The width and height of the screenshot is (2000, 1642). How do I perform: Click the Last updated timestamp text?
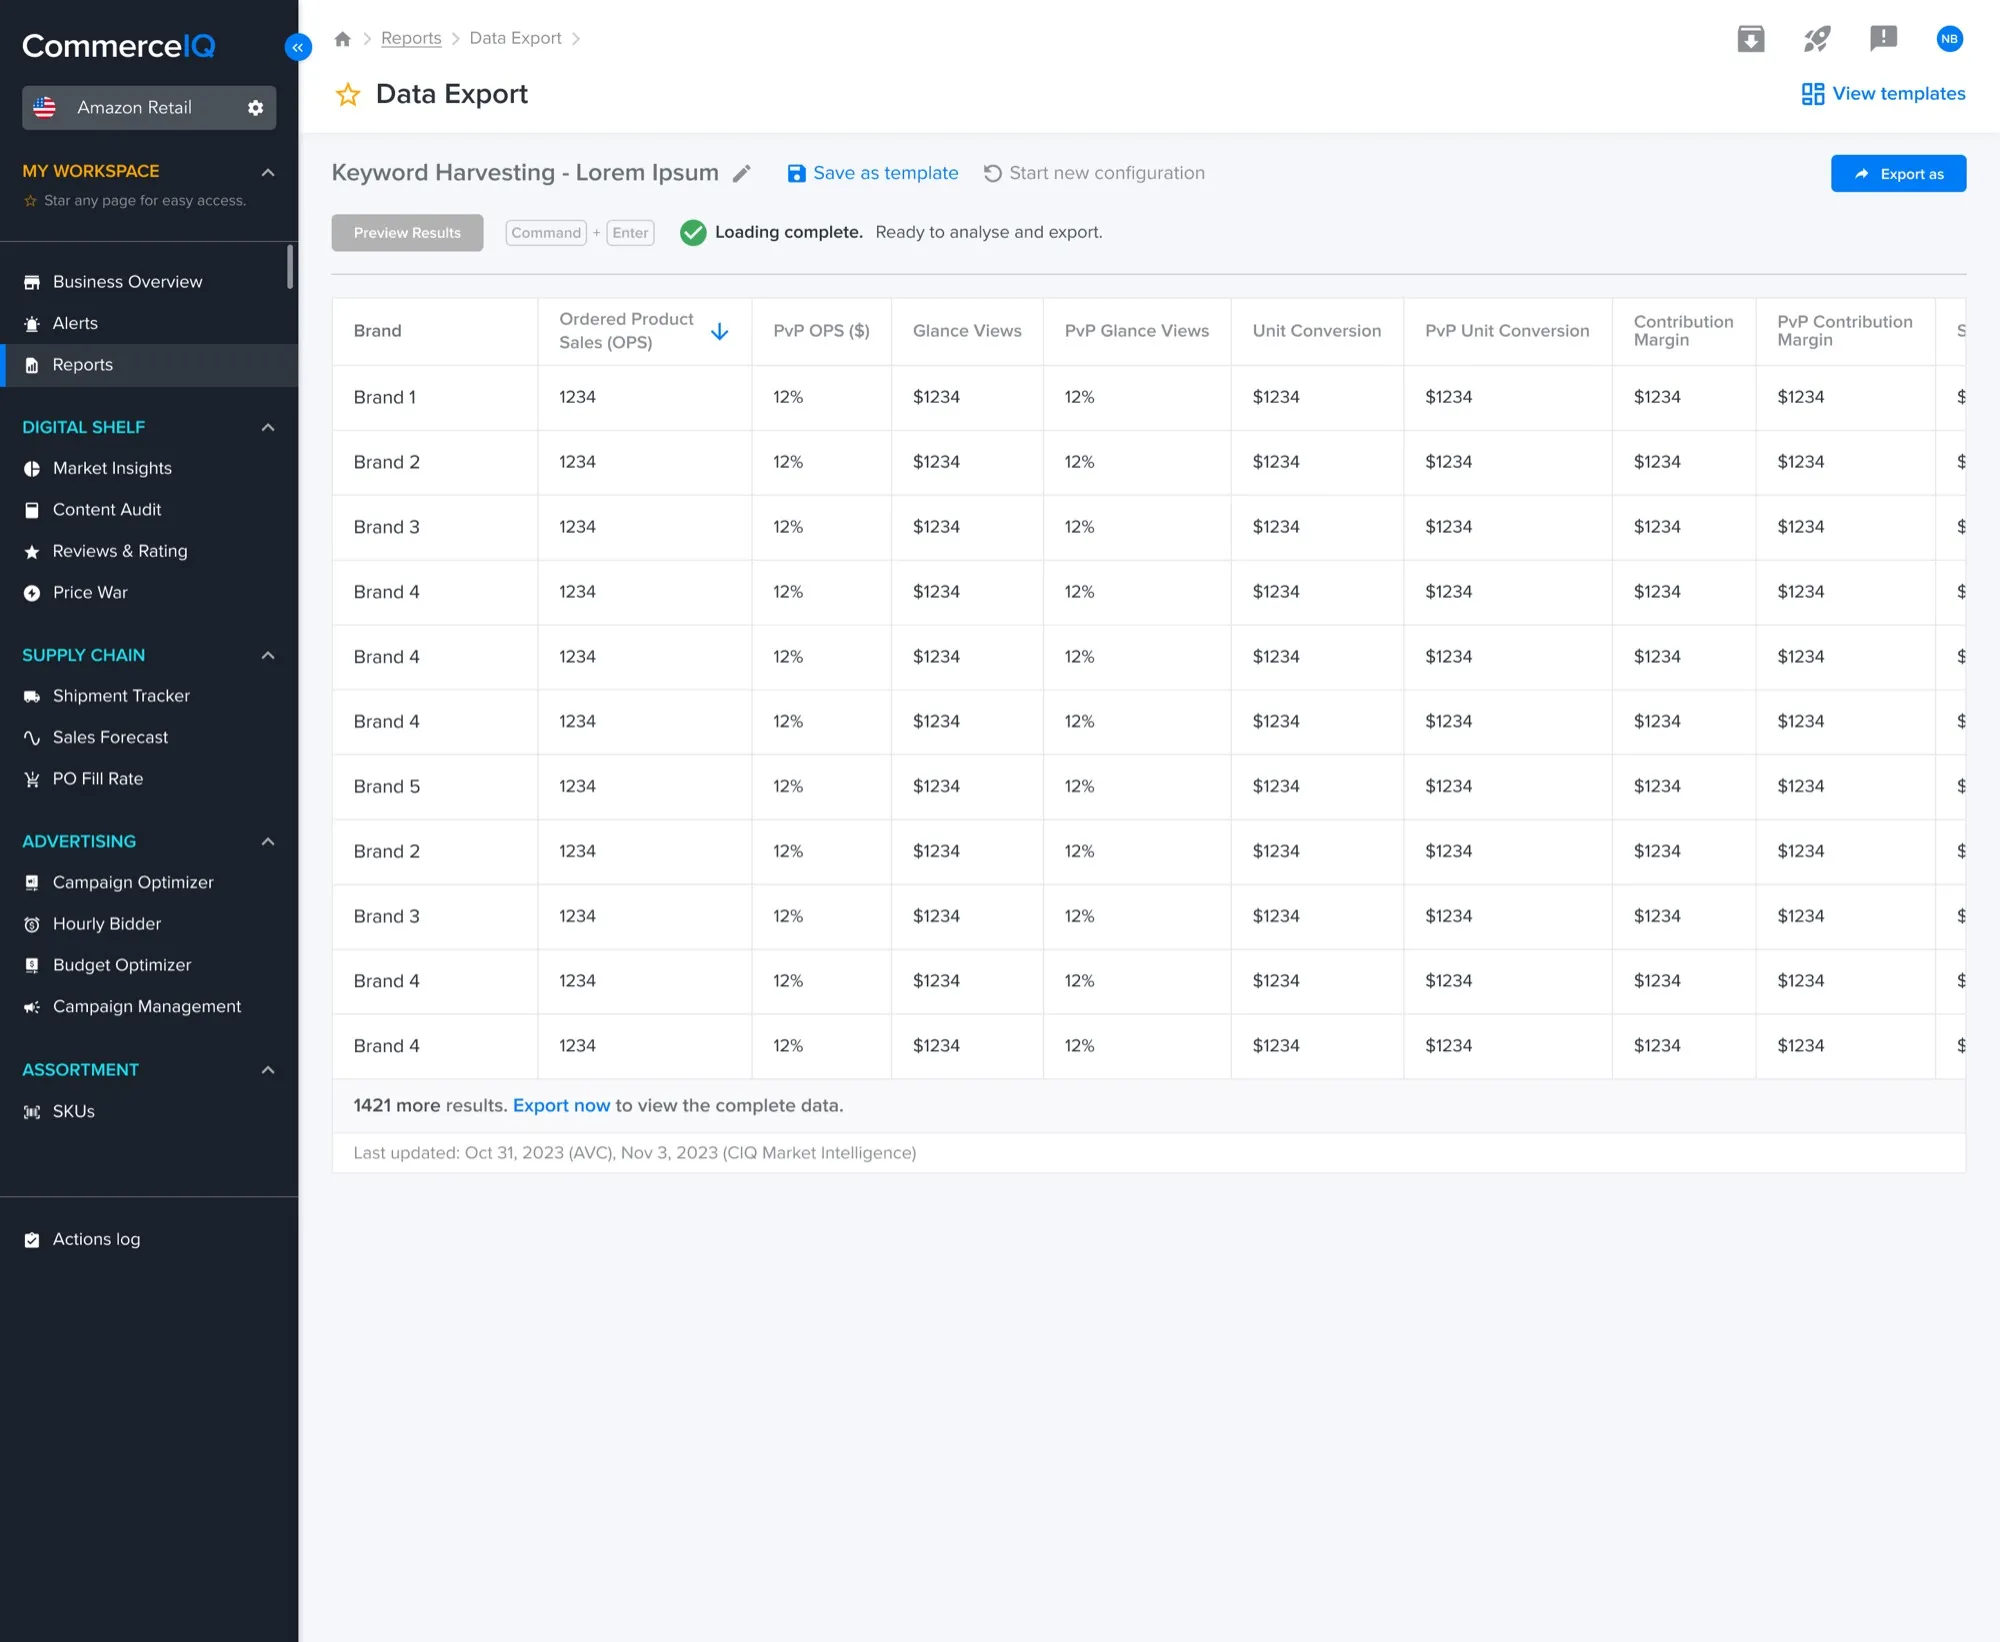pos(634,1153)
